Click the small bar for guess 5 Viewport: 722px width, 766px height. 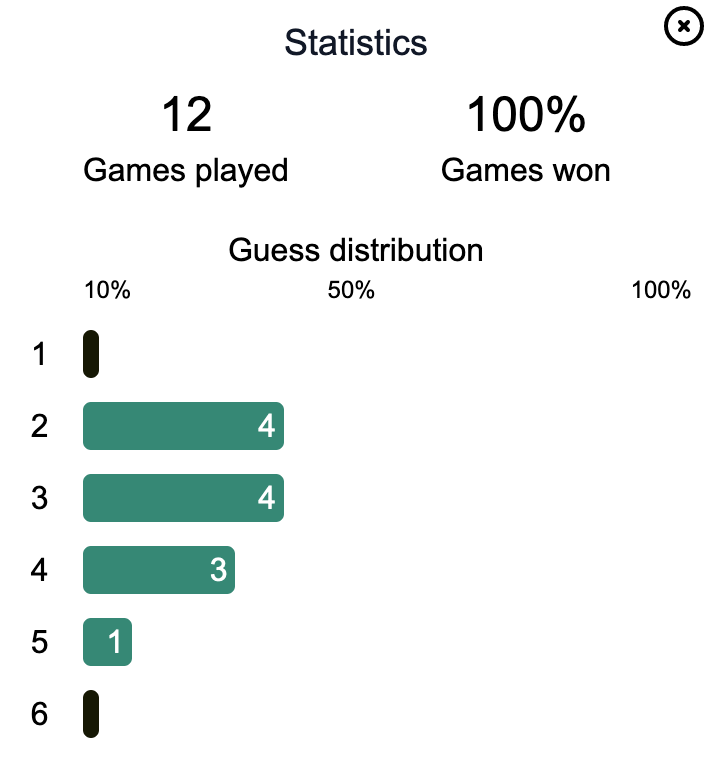[107, 641]
